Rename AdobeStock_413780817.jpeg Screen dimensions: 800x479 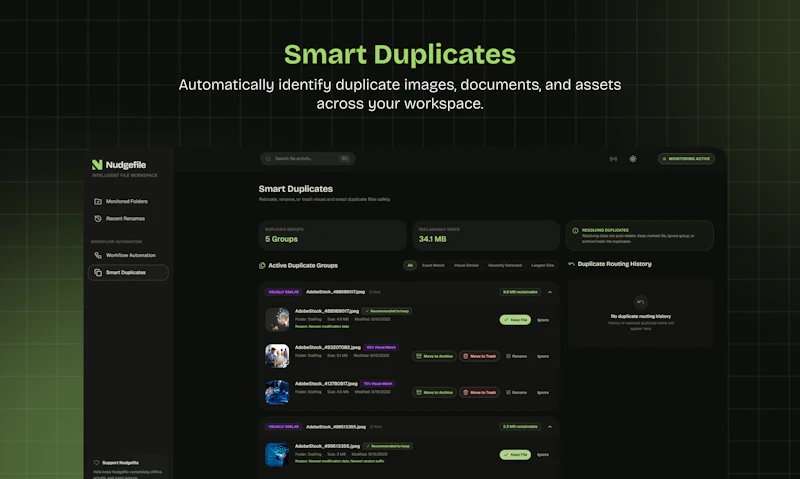click(x=516, y=392)
